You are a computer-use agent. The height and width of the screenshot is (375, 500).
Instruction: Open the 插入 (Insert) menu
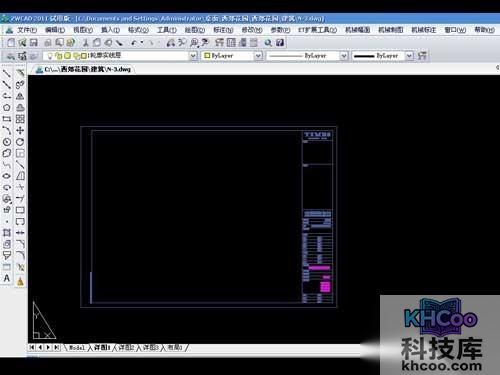pos(110,30)
